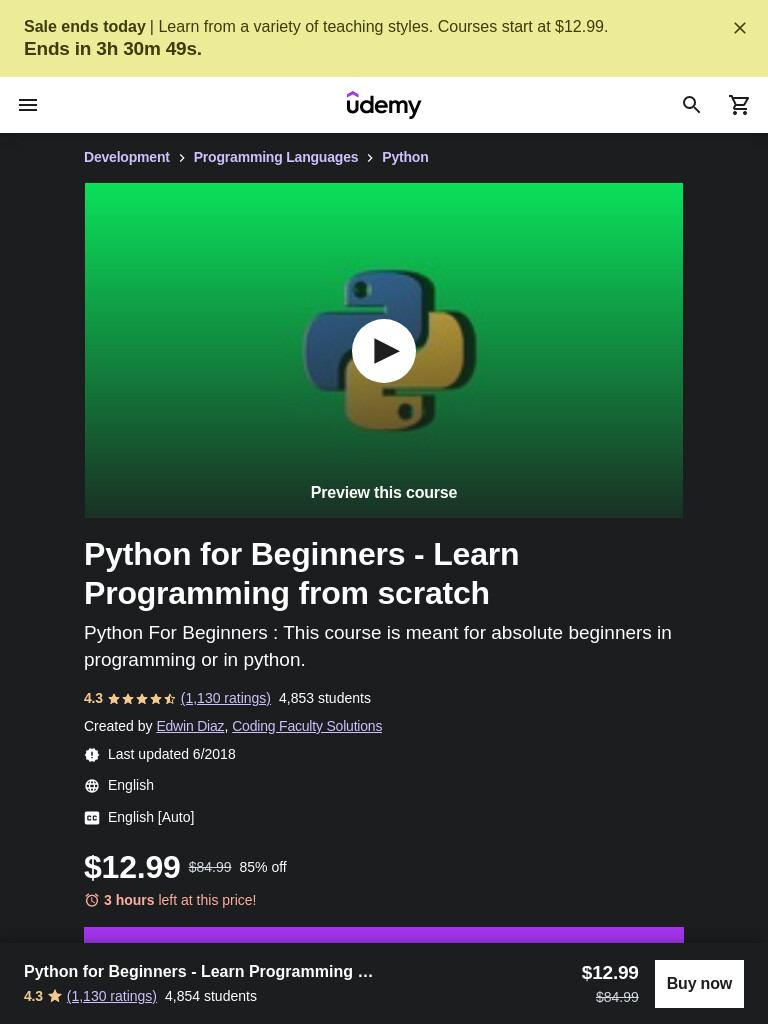Click the 85% off text
This screenshot has width=768, height=1024.
[x=263, y=867]
